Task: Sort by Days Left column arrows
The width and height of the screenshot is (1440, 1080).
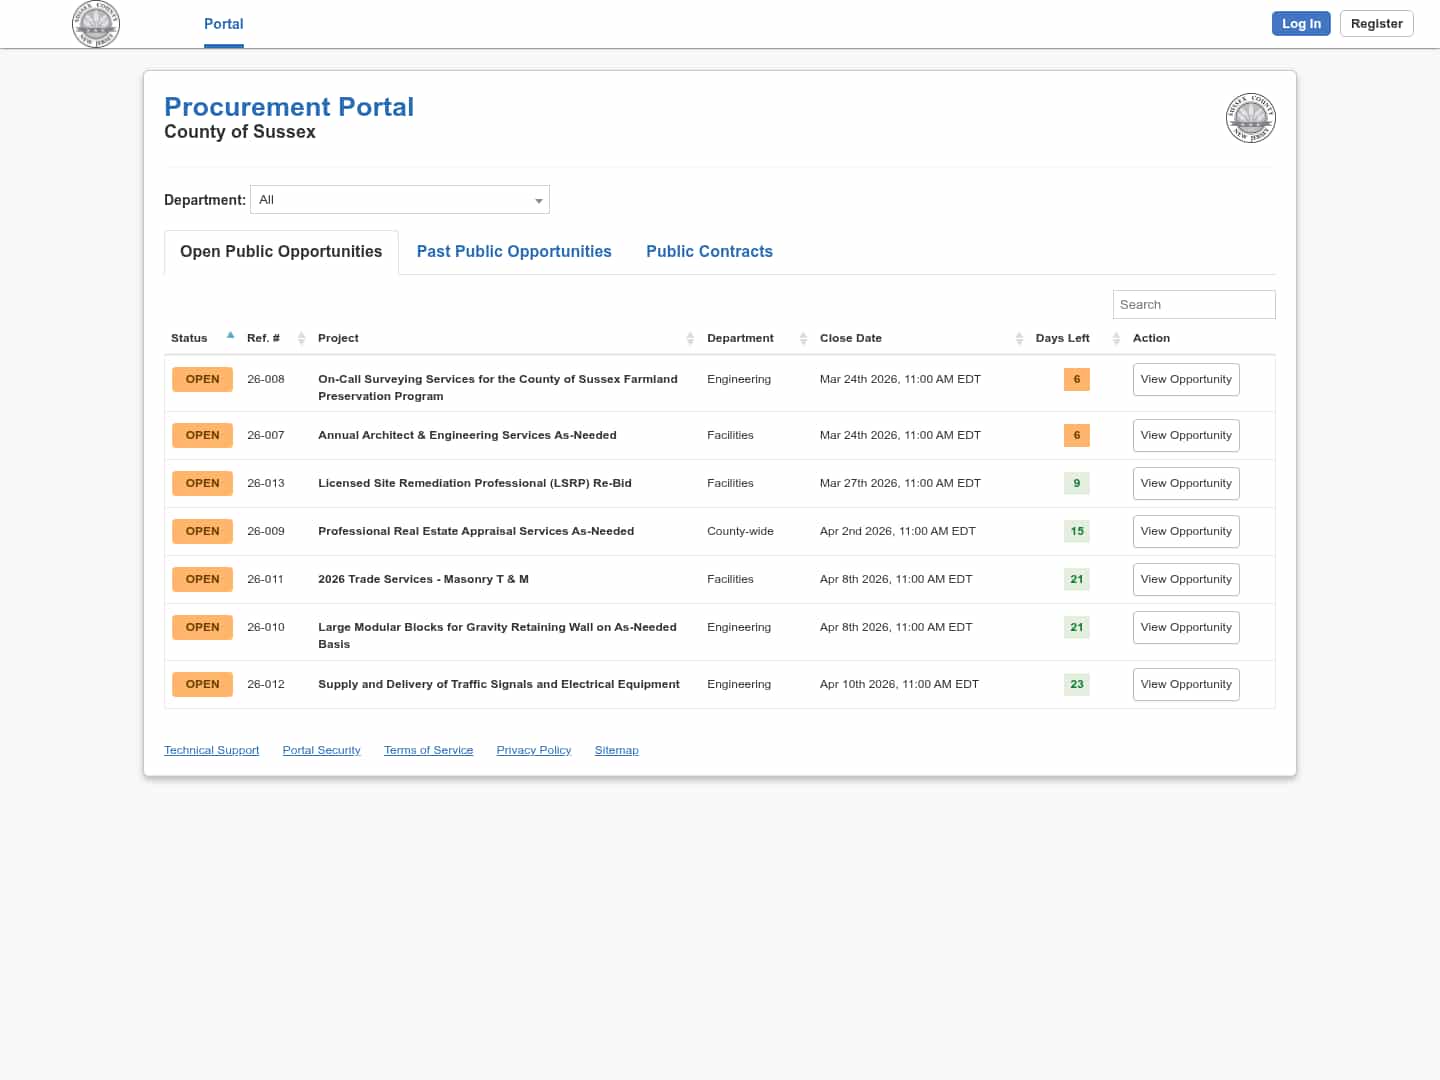Action: 1116,339
